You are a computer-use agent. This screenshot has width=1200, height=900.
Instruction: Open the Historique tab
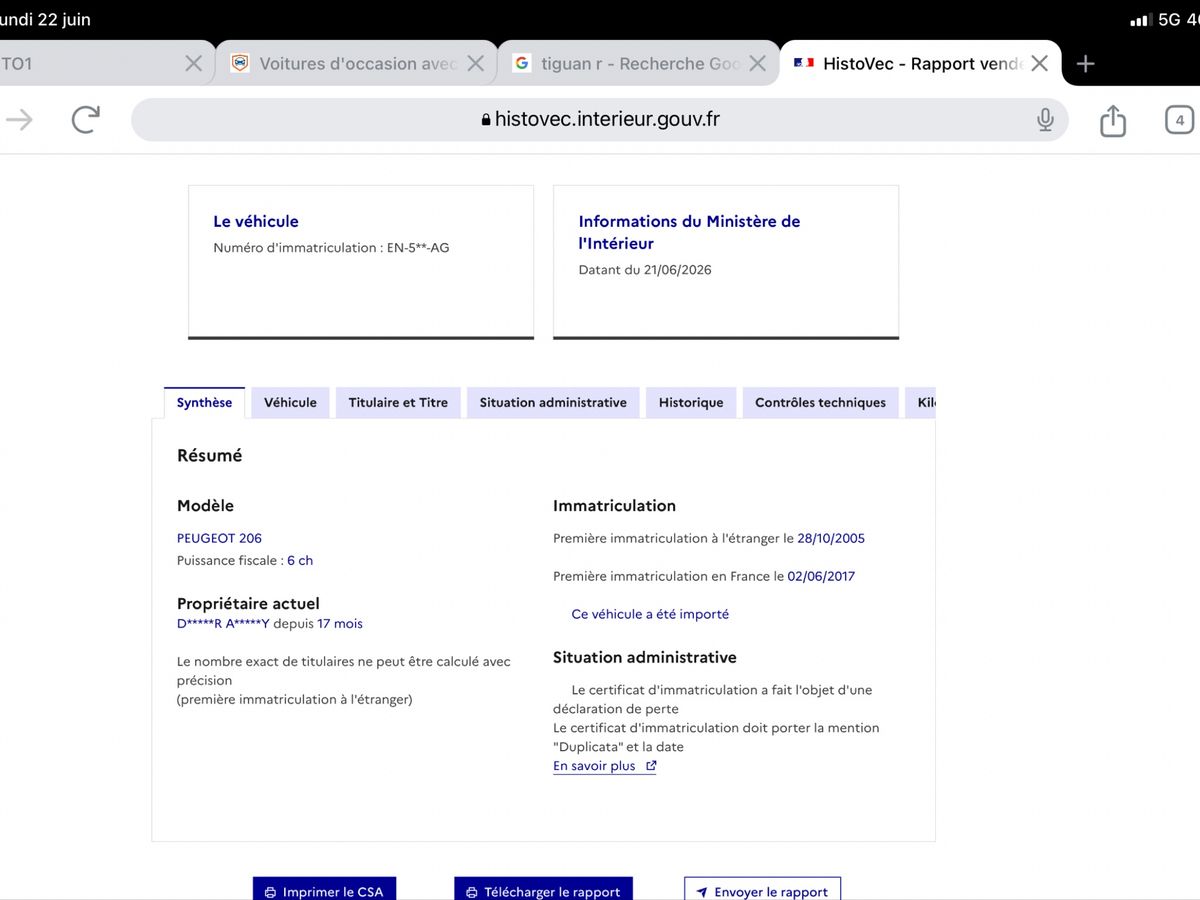pyautogui.click(x=691, y=403)
